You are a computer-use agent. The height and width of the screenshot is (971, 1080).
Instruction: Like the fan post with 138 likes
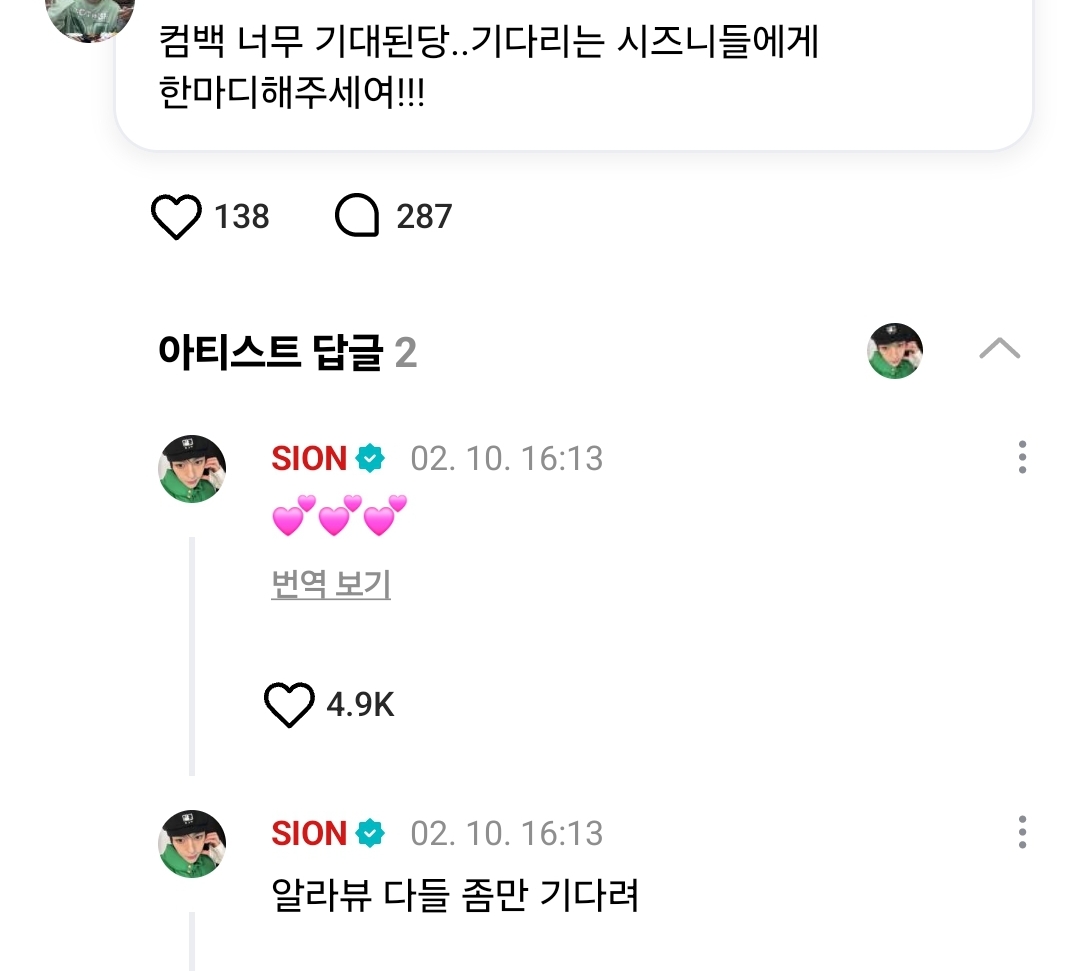tap(176, 216)
